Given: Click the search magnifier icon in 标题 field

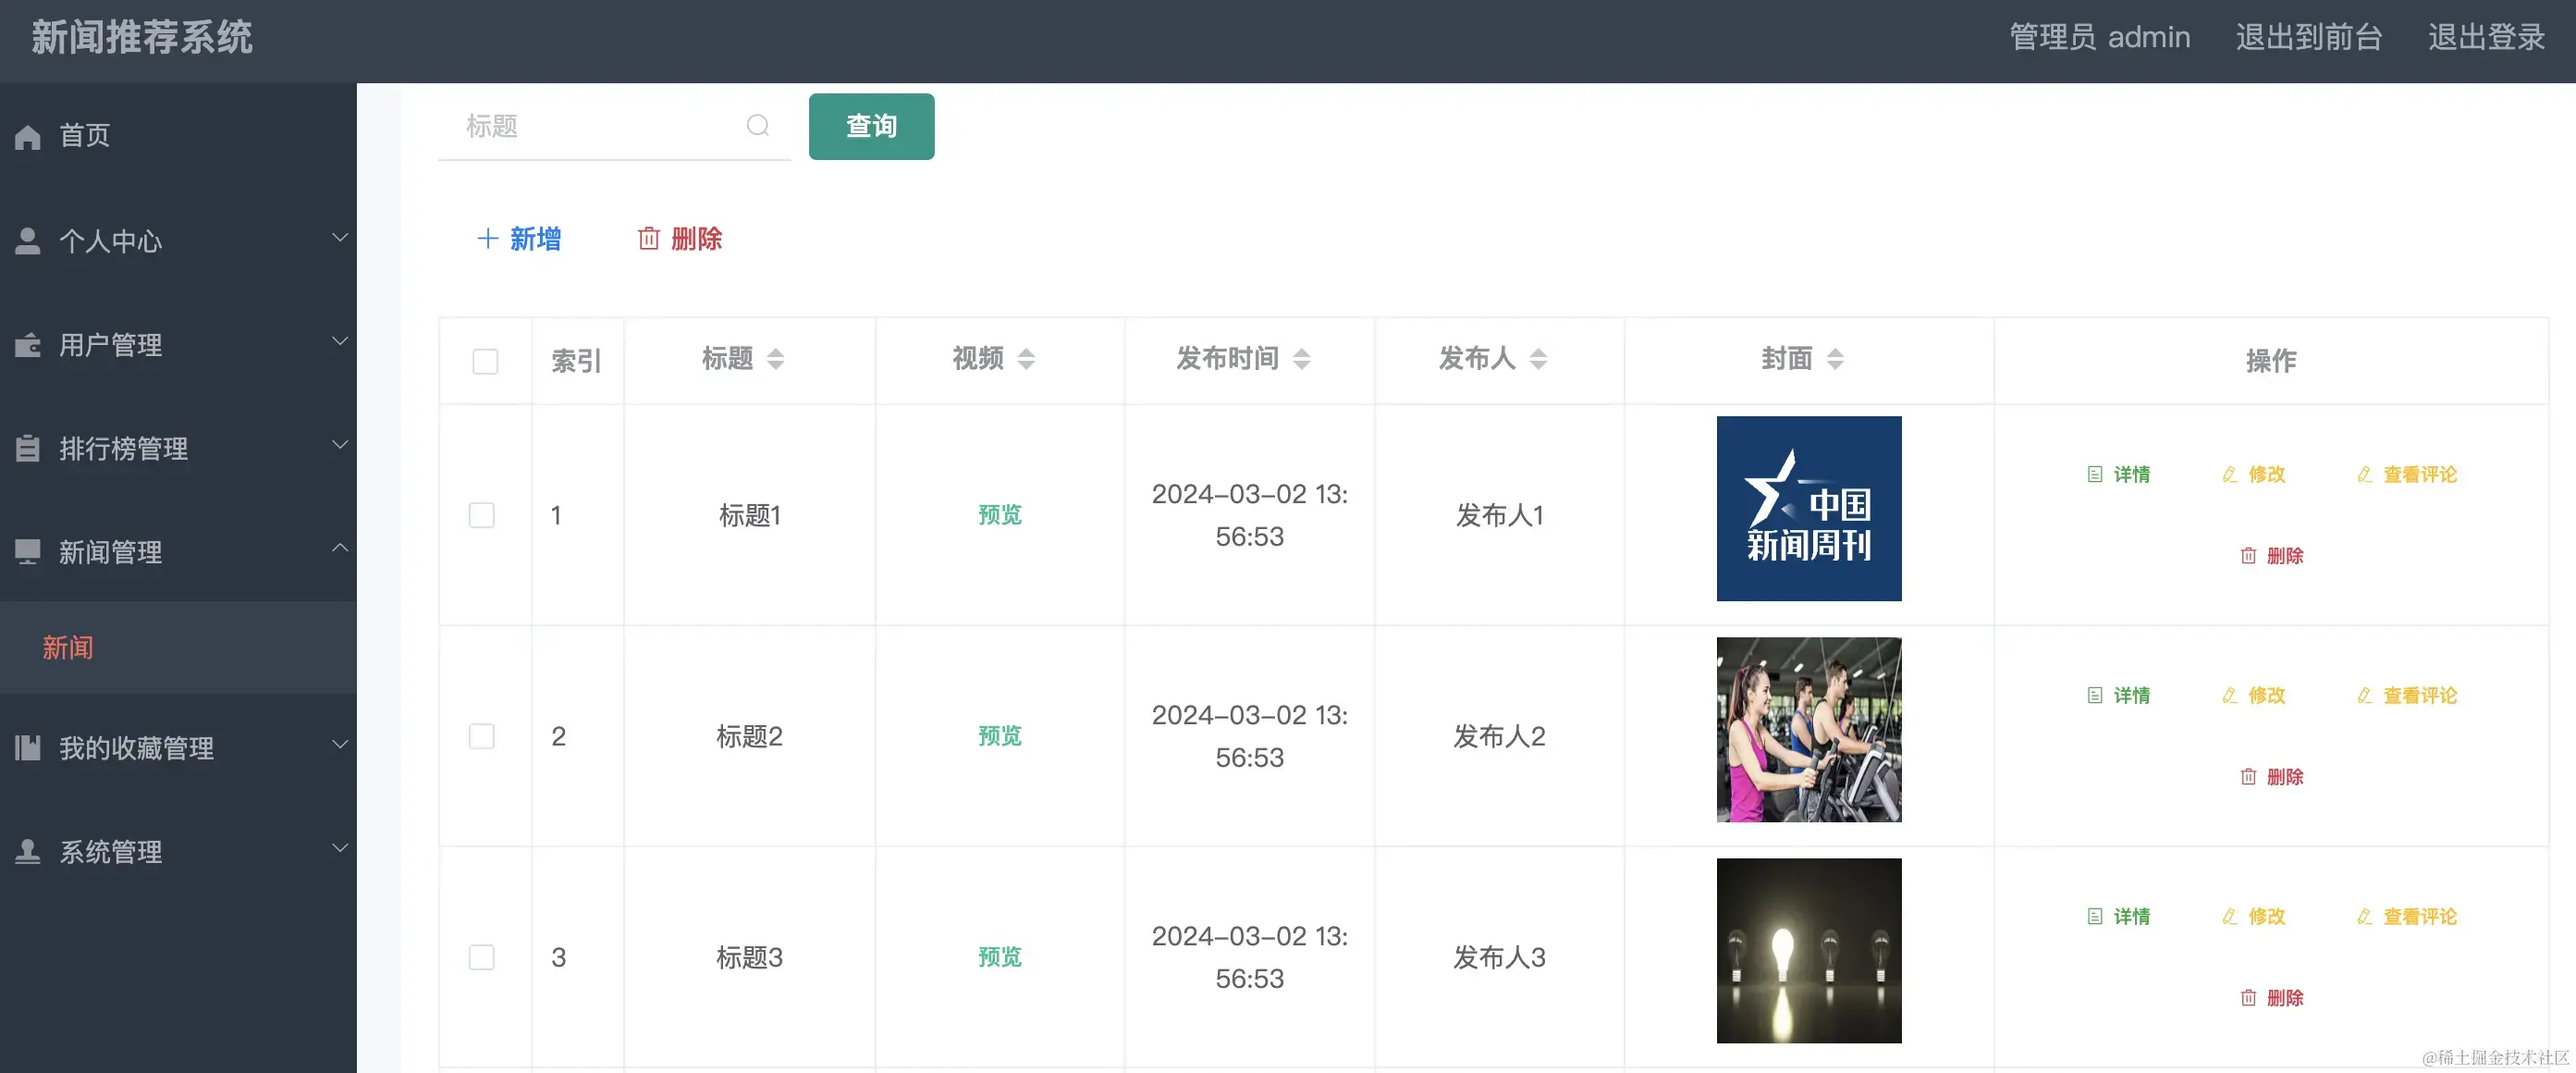Looking at the screenshot, I should [758, 125].
